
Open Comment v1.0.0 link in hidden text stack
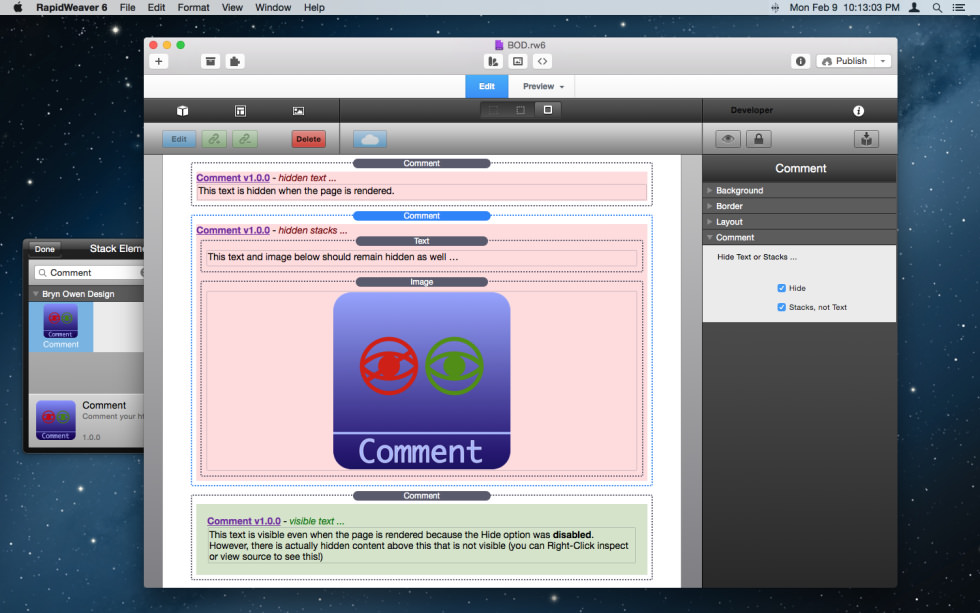[233, 177]
